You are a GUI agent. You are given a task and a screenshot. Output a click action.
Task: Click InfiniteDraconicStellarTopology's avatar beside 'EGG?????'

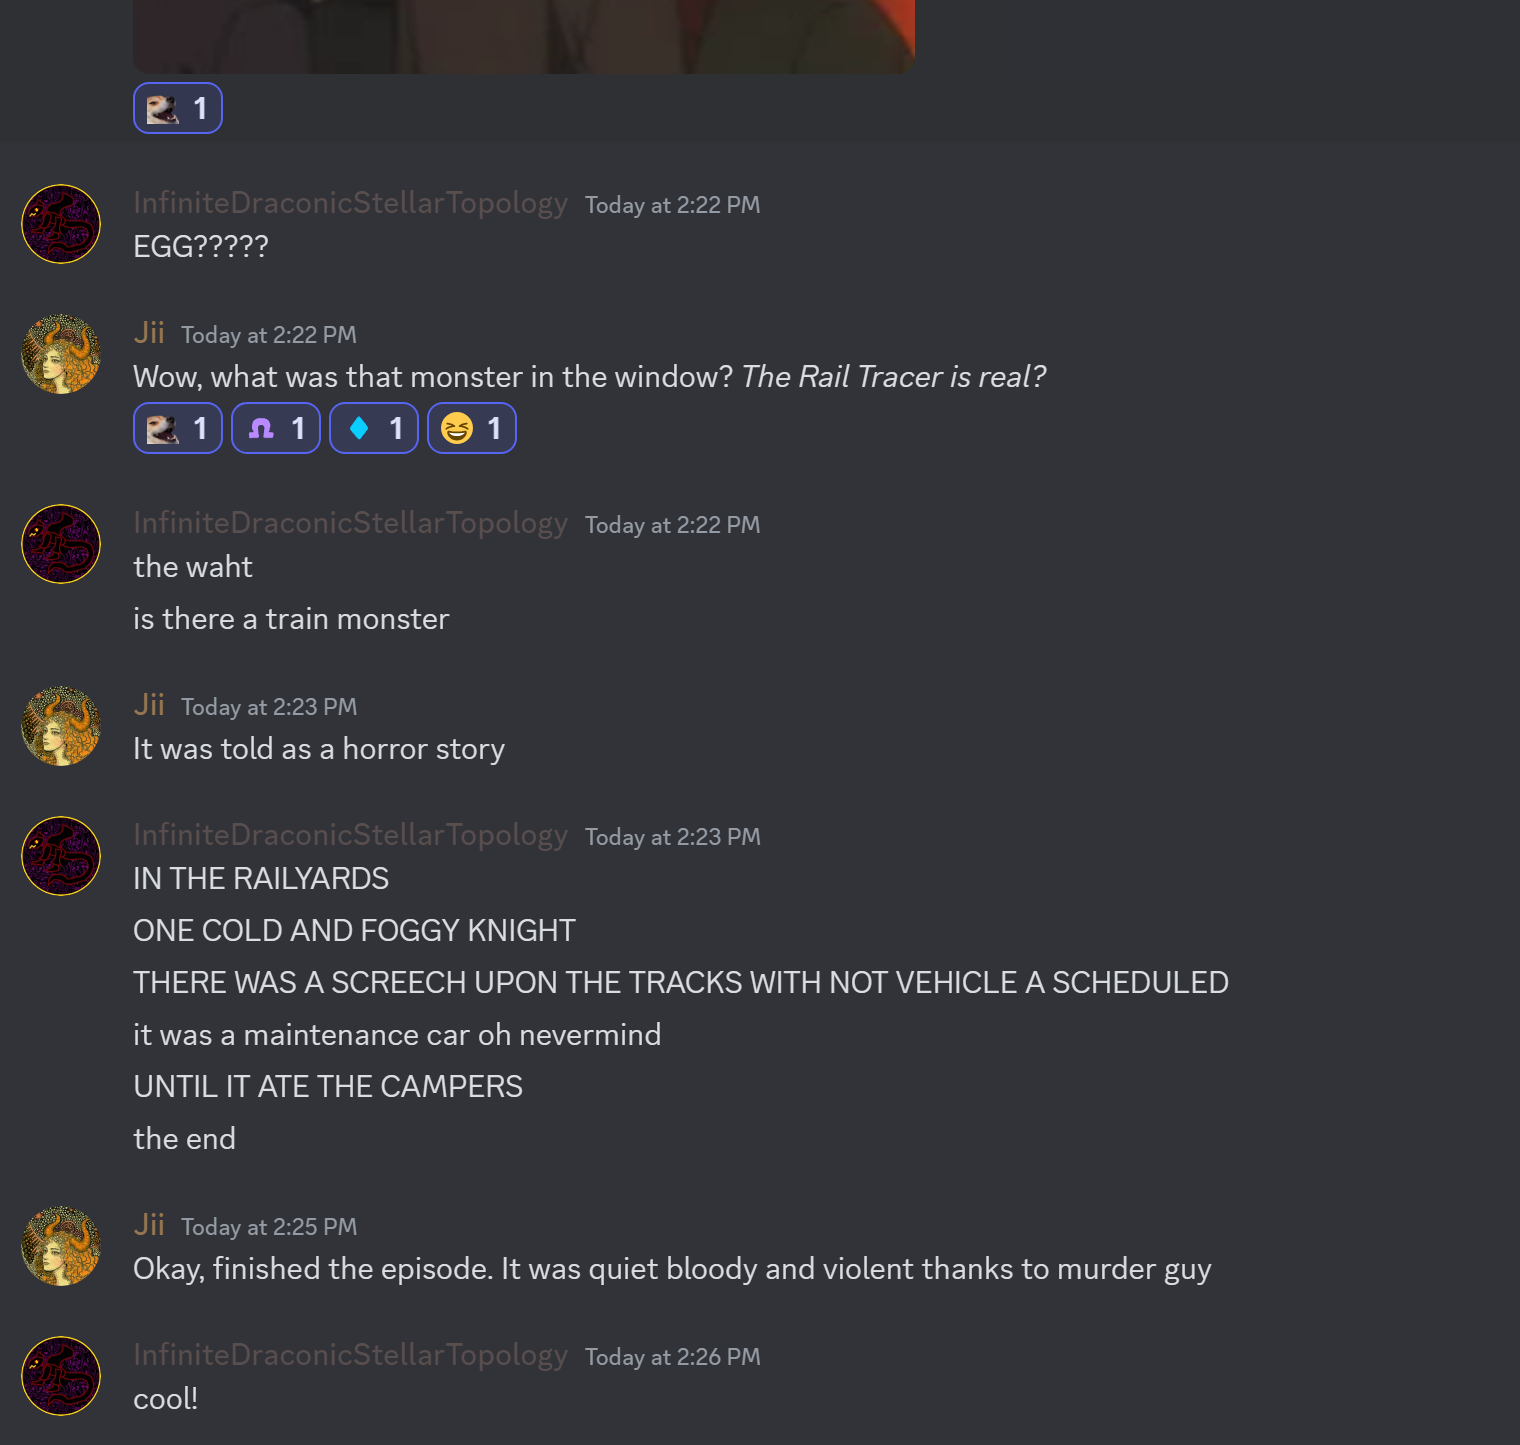point(61,224)
